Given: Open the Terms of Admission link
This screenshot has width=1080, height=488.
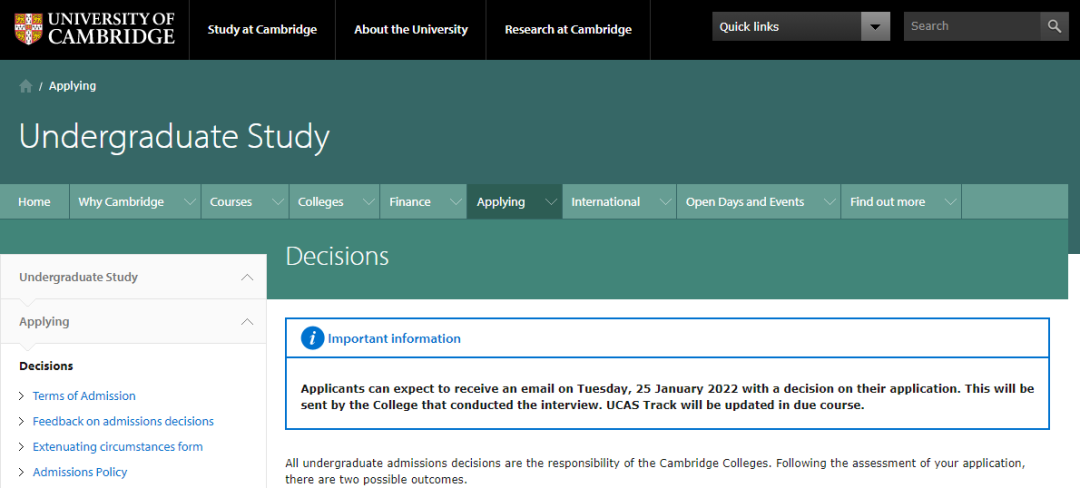Looking at the screenshot, I should pyautogui.click(x=84, y=396).
